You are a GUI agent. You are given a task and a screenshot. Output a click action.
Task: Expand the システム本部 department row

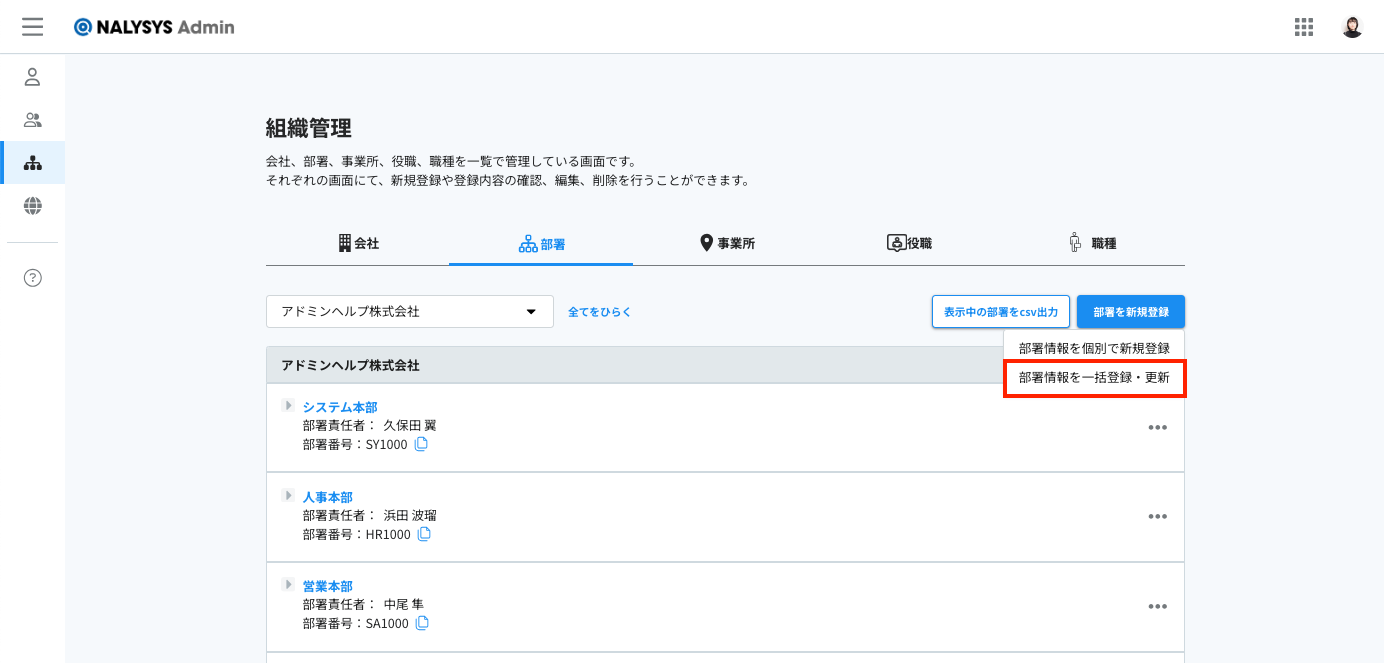click(x=288, y=406)
